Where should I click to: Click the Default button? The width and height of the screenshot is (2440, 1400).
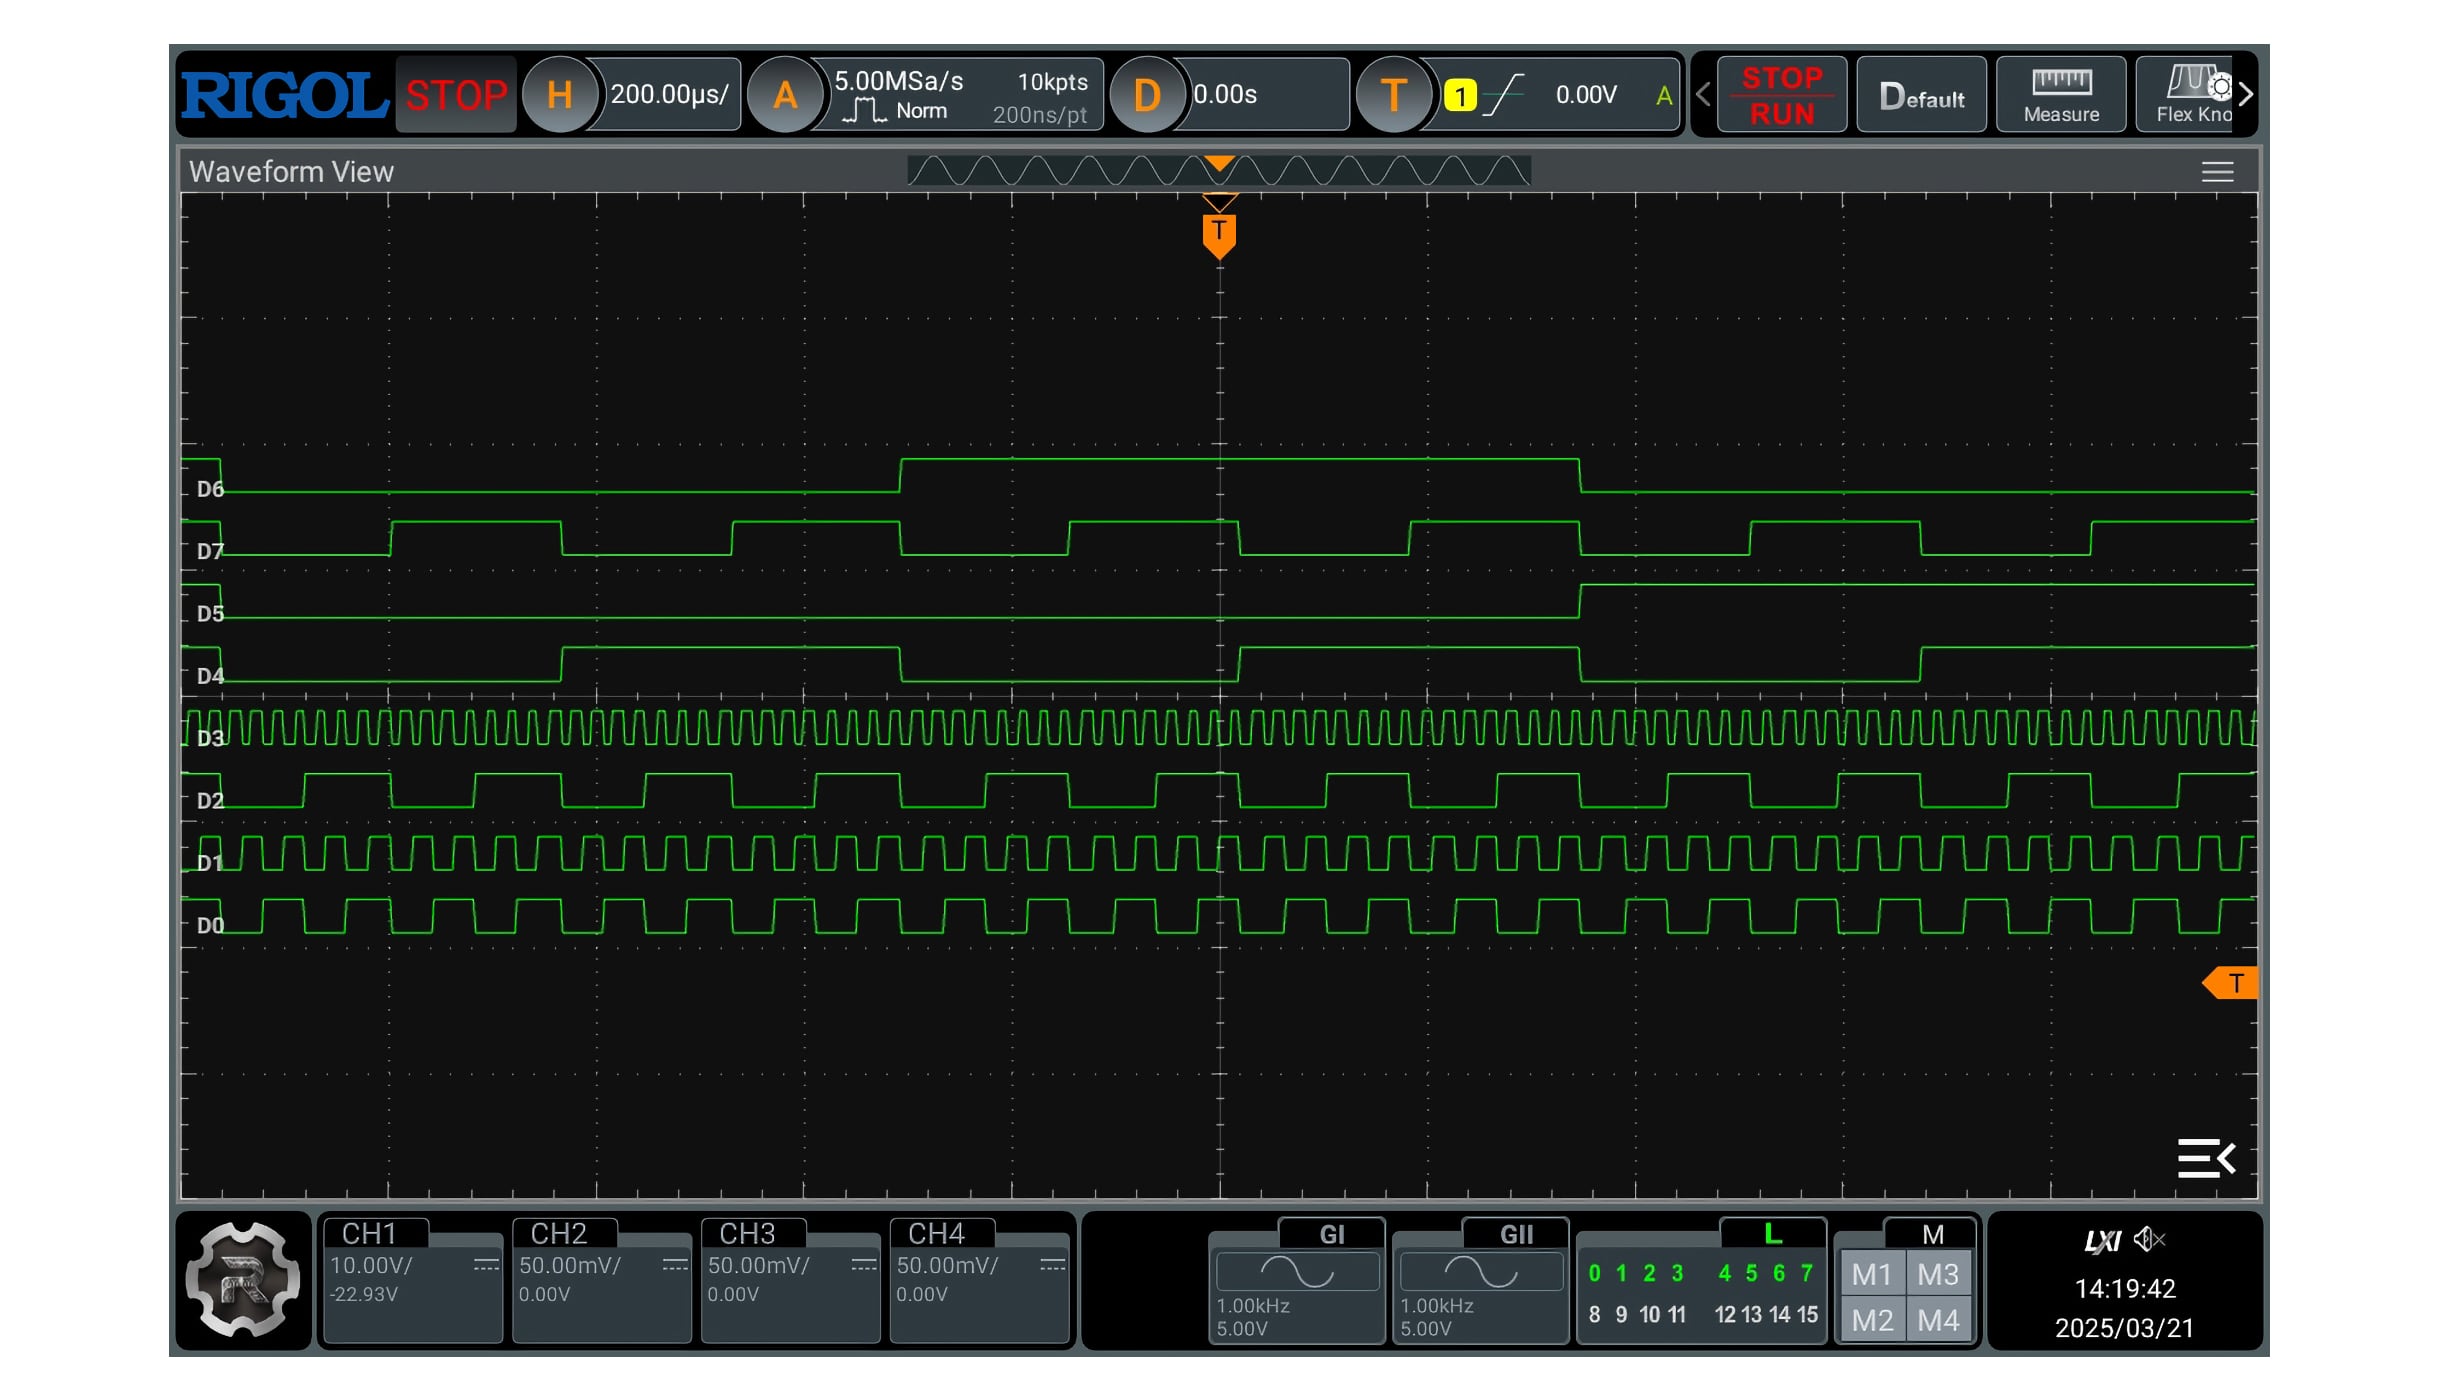(1921, 95)
